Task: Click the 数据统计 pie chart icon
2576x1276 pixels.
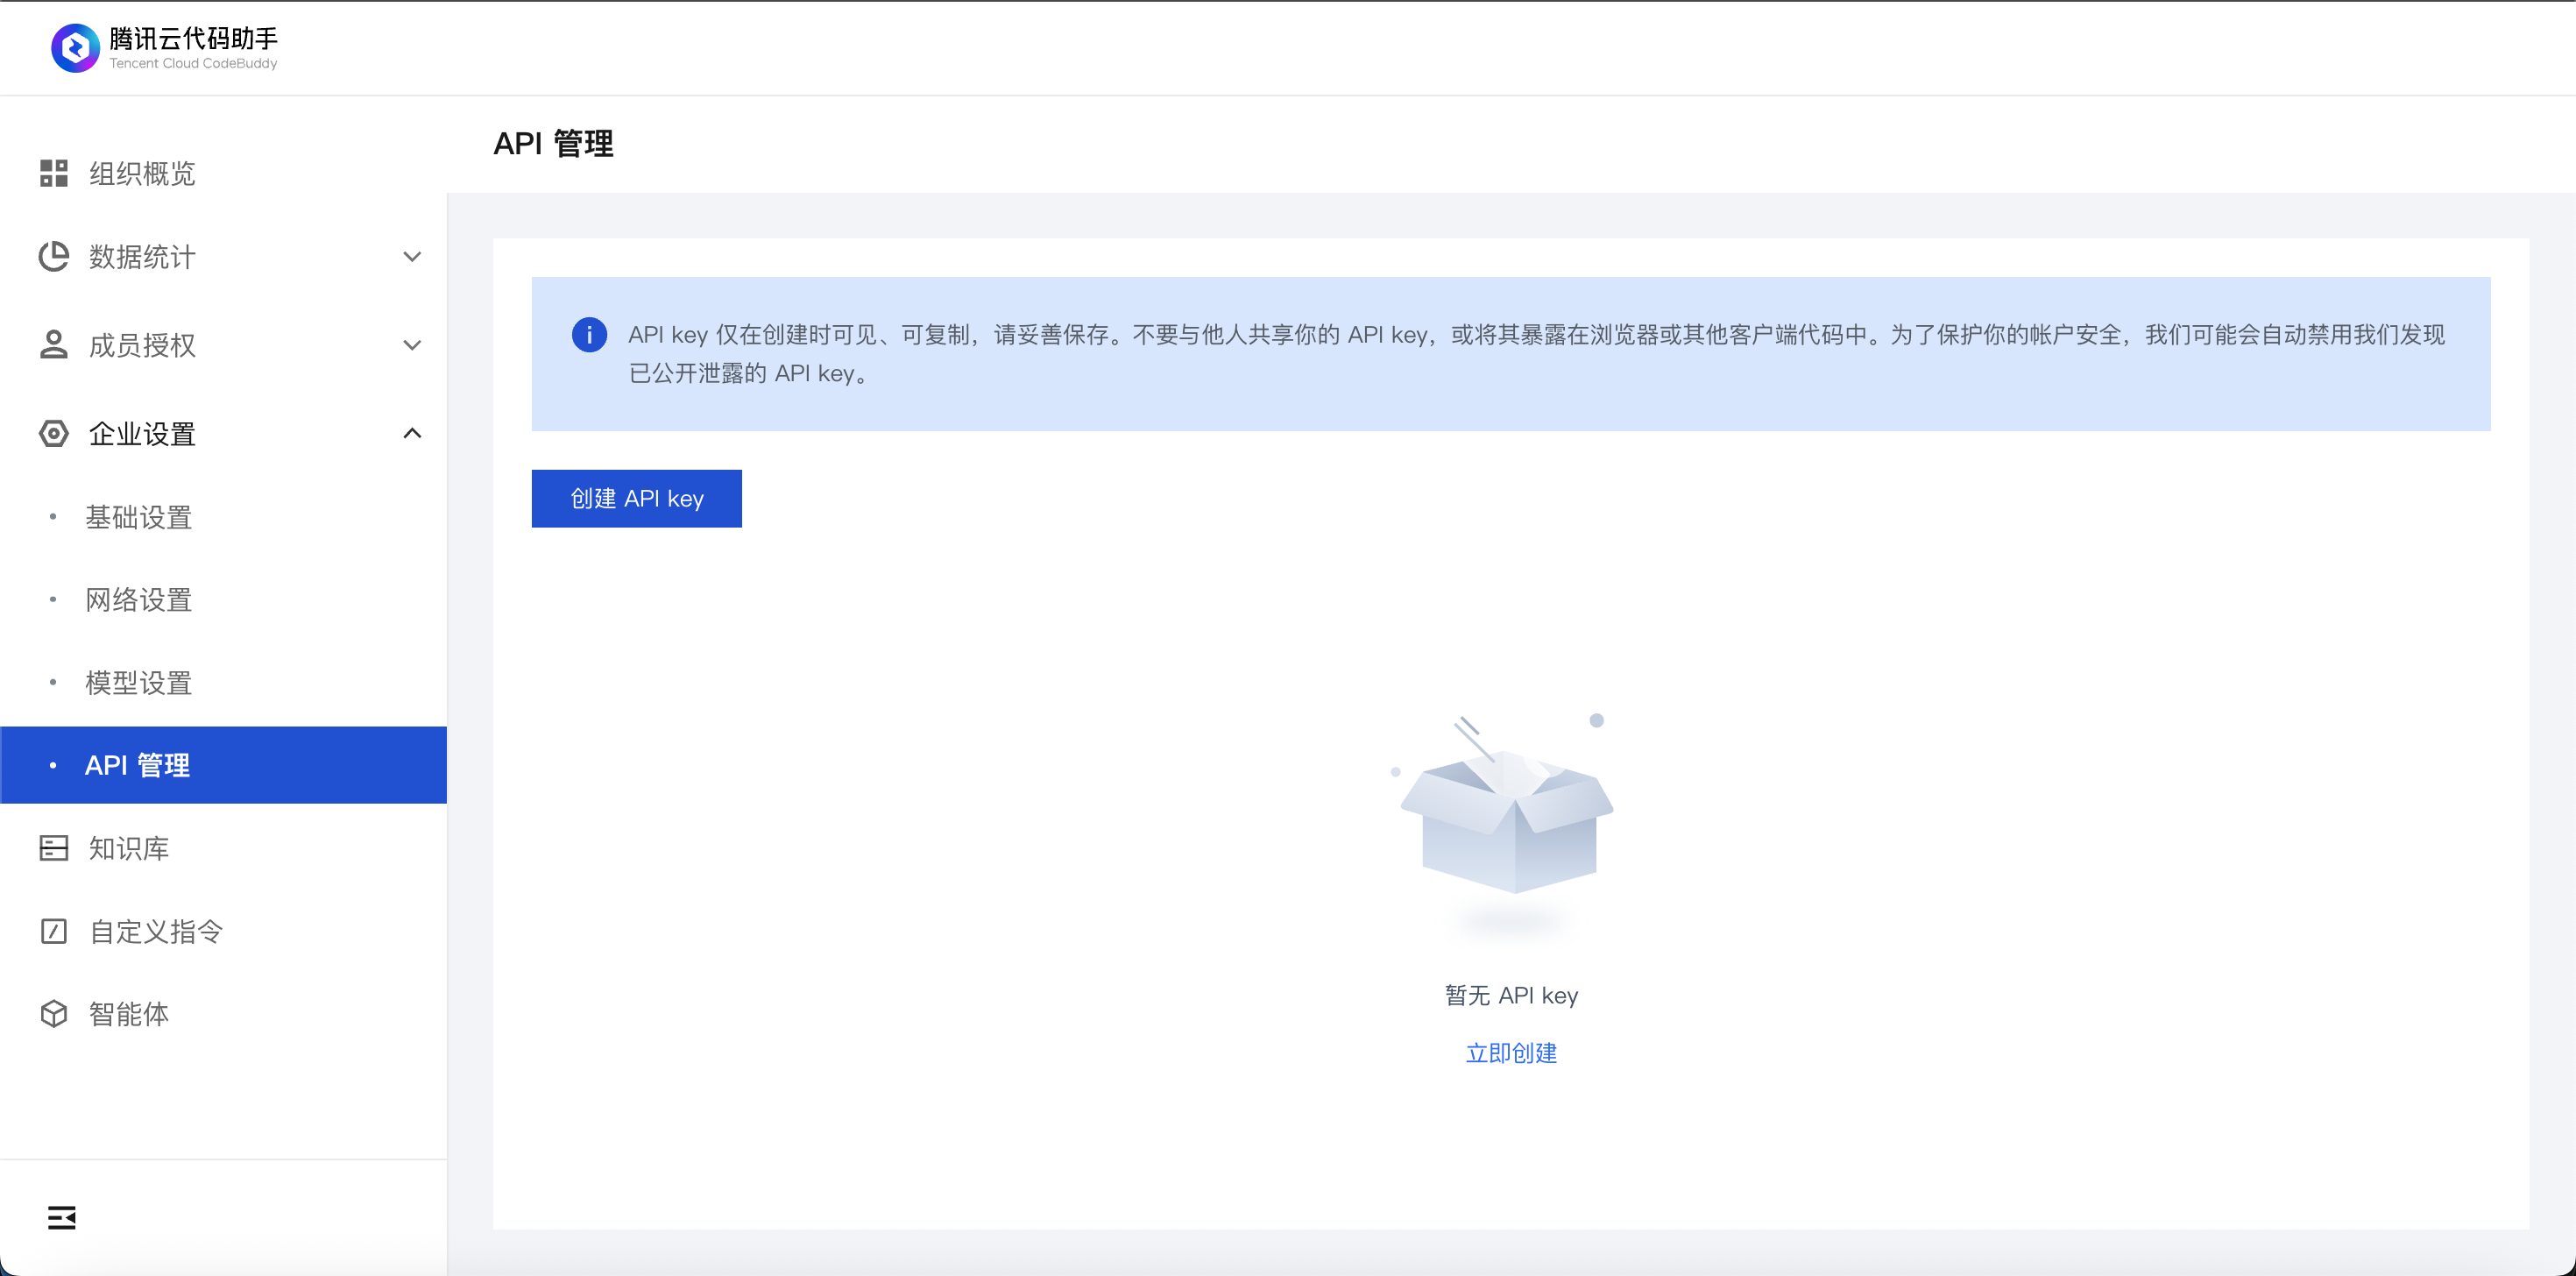Action: (x=54, y=257)
